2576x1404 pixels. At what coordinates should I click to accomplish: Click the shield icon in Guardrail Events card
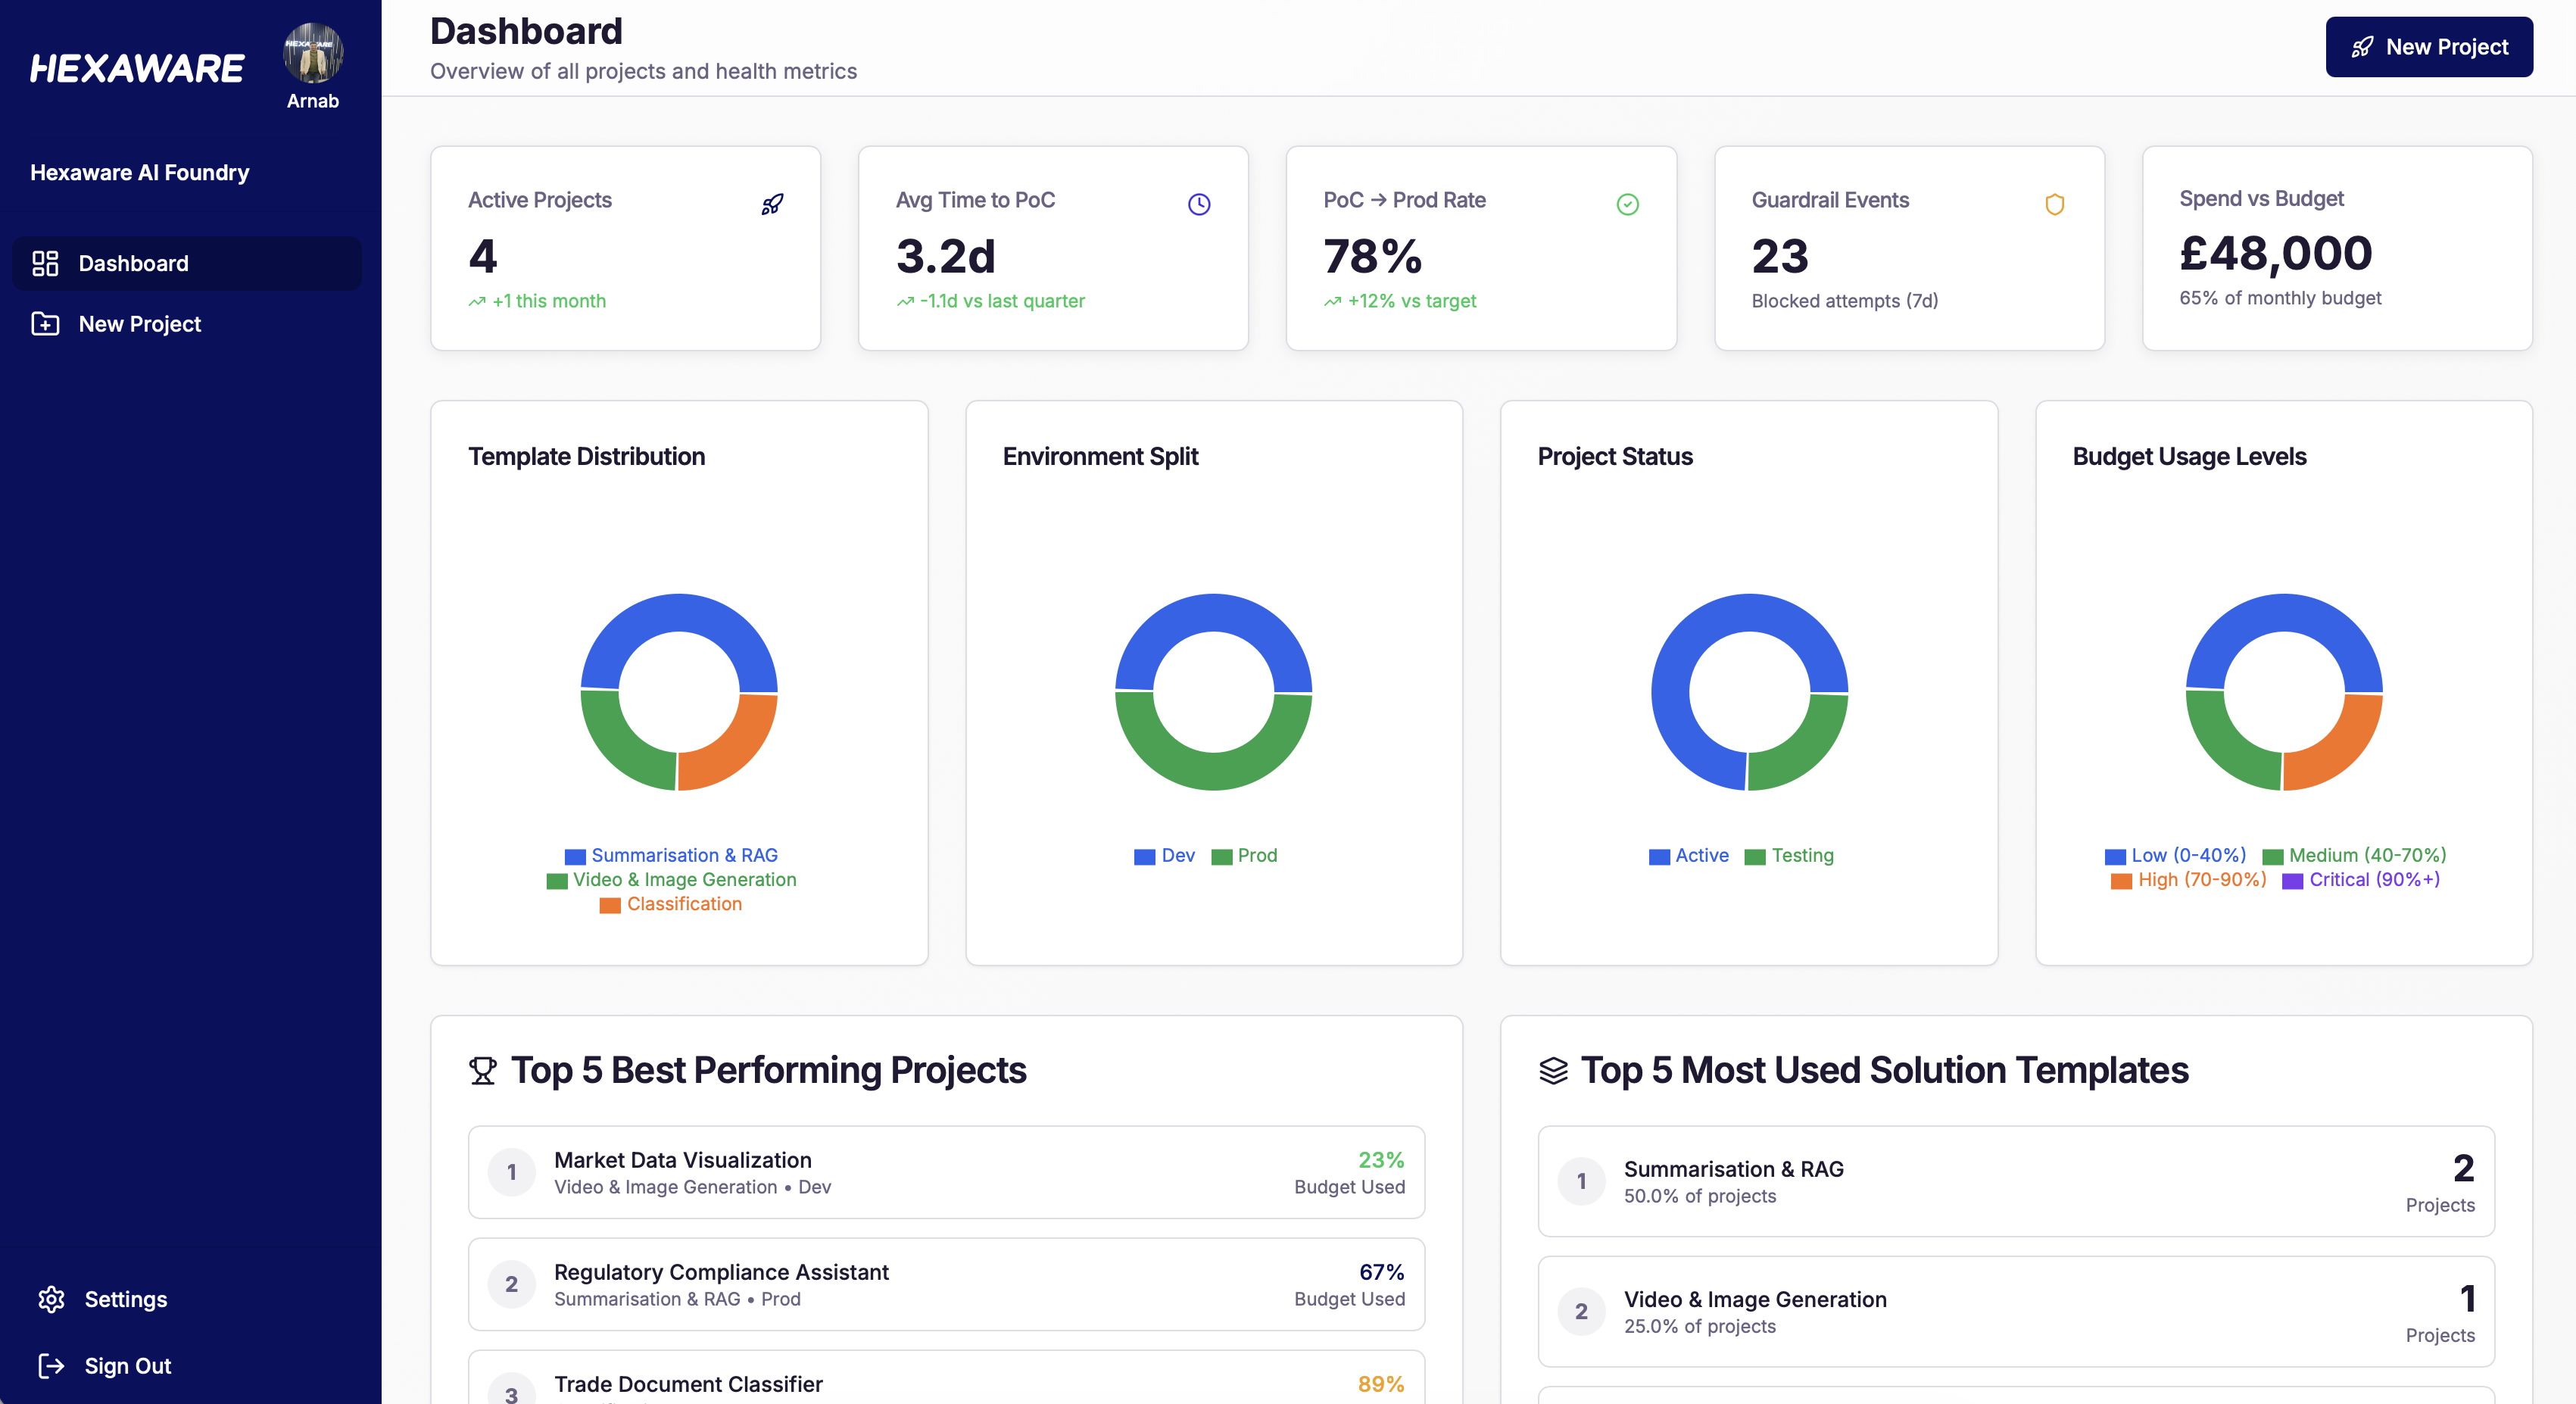(2054, 204)
